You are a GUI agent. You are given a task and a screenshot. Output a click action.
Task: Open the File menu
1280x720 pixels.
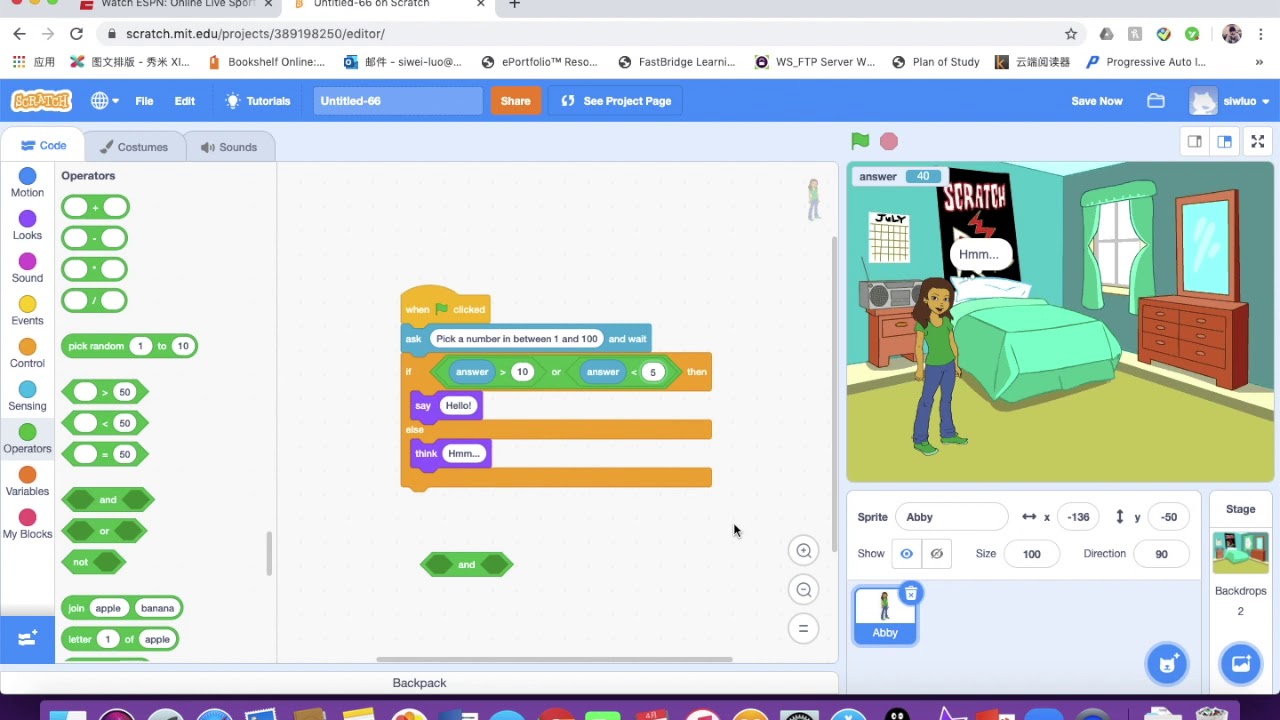click(144, 101)
